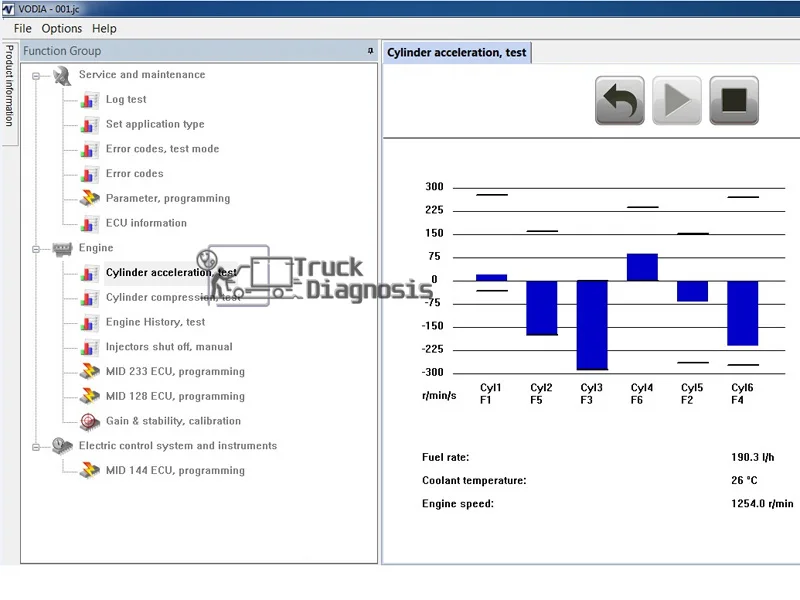The image size is (800, 600).
Task: Click the Error codes chart icon
Action: 89,174
